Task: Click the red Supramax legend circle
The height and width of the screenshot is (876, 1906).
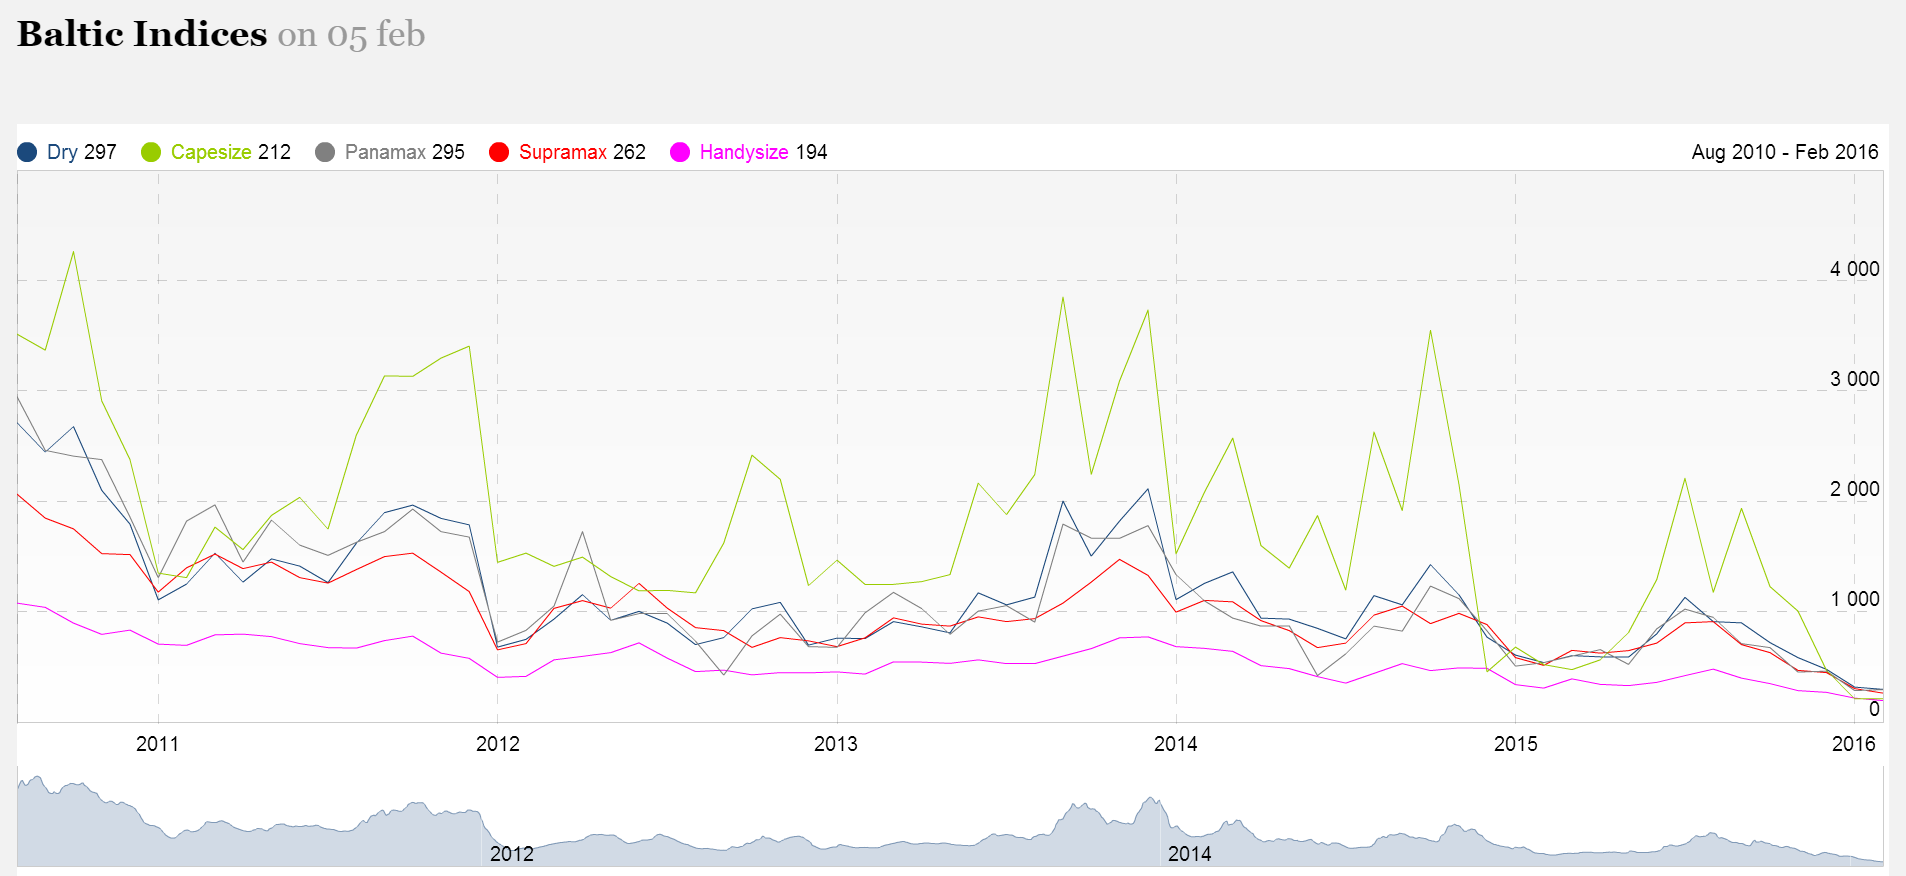Action: 499,152
